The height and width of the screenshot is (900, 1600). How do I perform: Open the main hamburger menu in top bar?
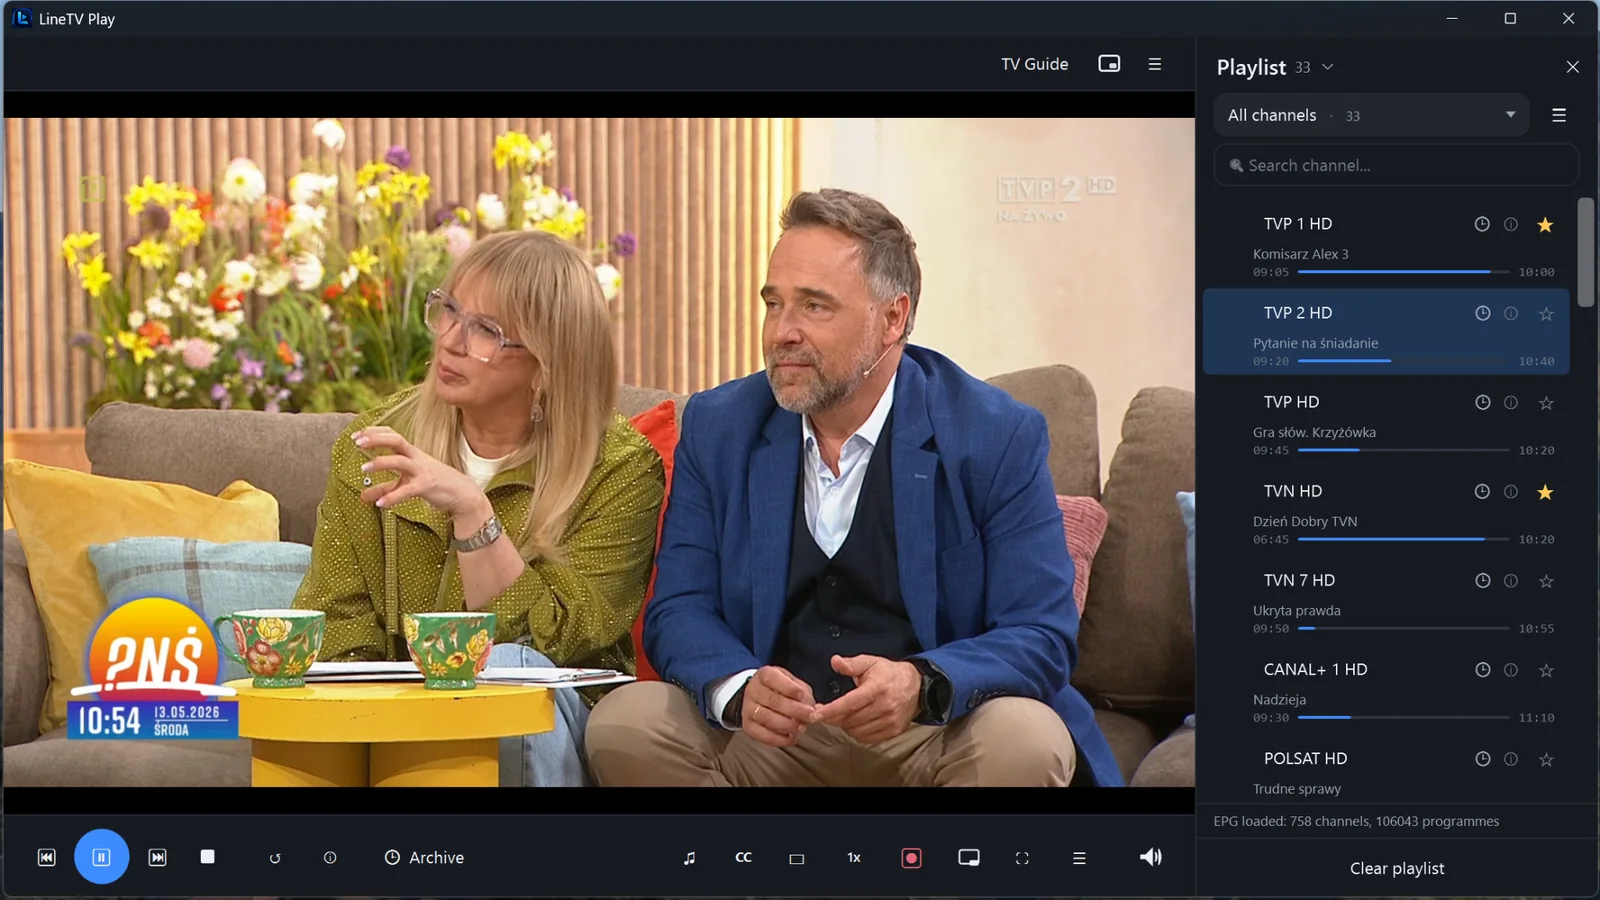[1155, 64]
